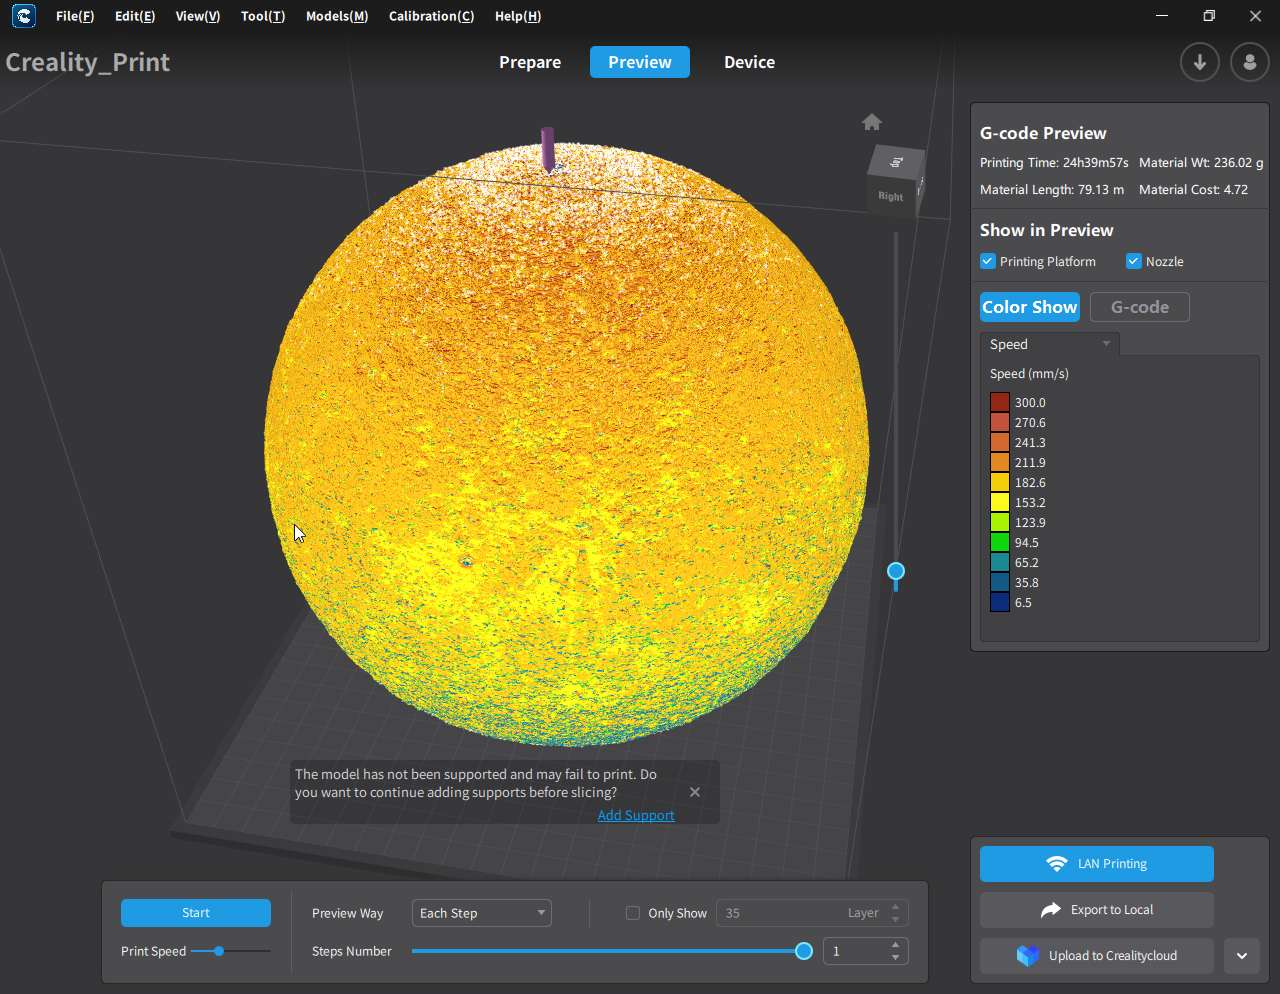Click the Start button
This screenshot has height=994, width=1280.
(x=196, y=913)
